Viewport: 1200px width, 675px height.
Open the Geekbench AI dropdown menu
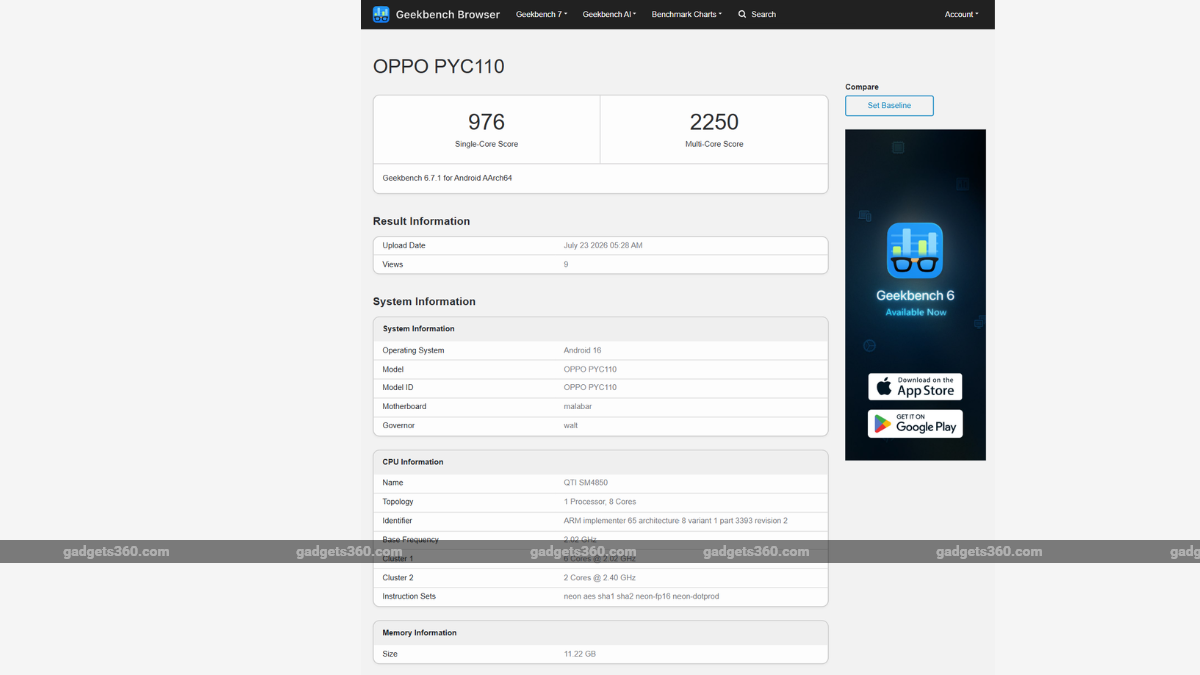[x=609, y=14]
